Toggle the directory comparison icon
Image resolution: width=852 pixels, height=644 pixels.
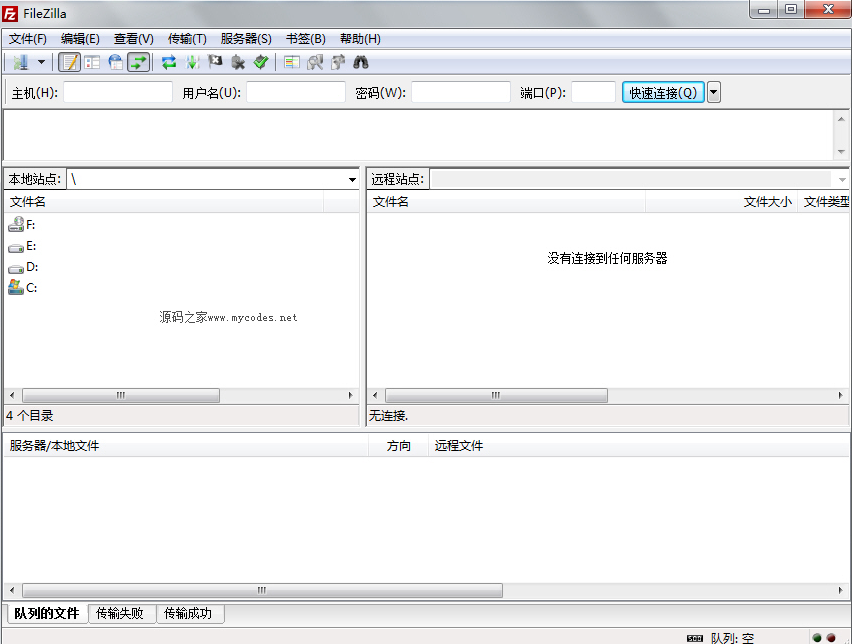pyautogui.click(x=315, y=62)
